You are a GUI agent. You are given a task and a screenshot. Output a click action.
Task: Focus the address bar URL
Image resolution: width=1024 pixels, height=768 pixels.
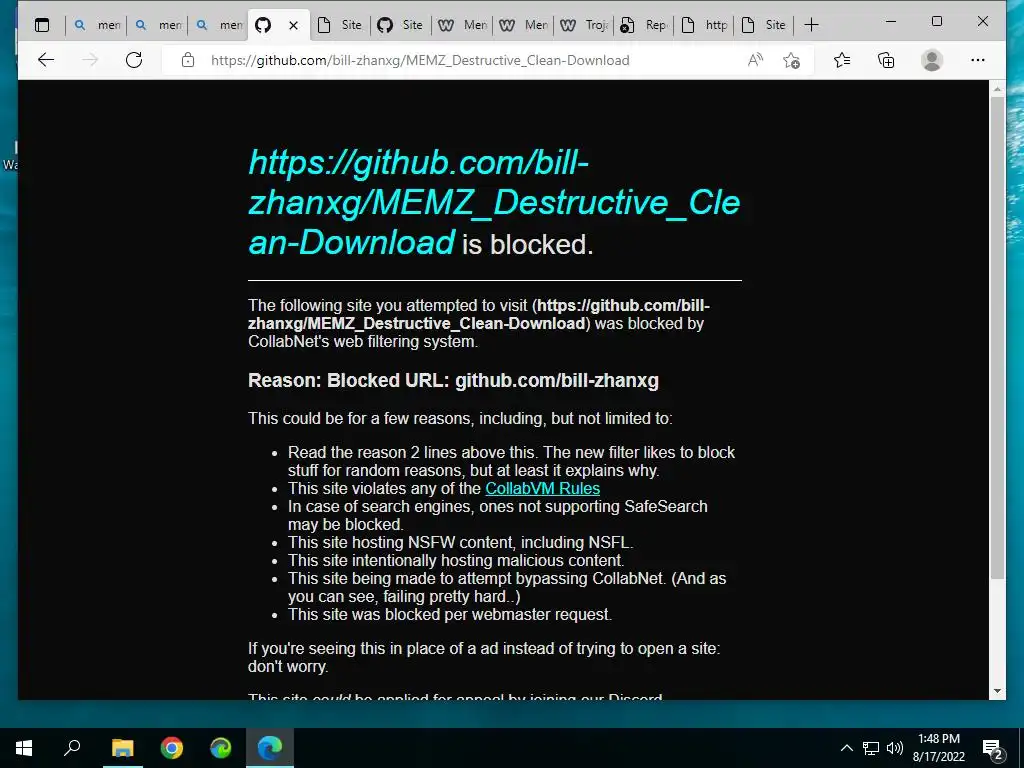[x=420, y=60]
